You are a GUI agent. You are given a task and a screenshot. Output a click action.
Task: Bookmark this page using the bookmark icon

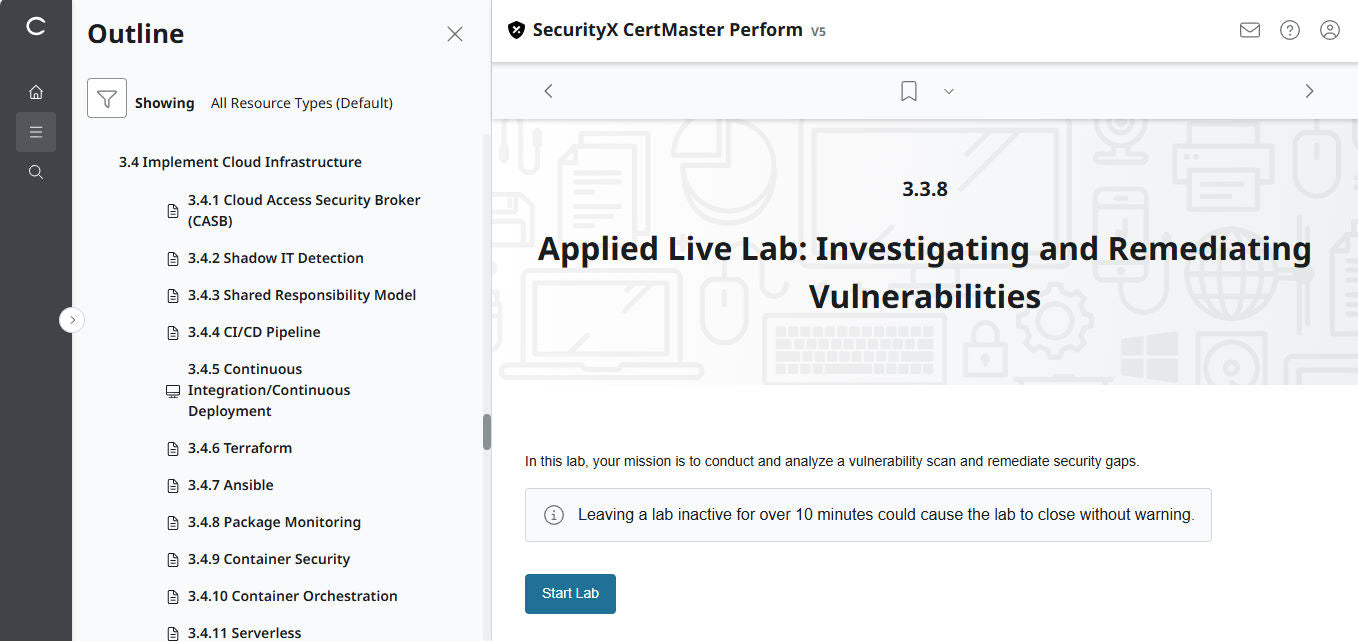908,90
